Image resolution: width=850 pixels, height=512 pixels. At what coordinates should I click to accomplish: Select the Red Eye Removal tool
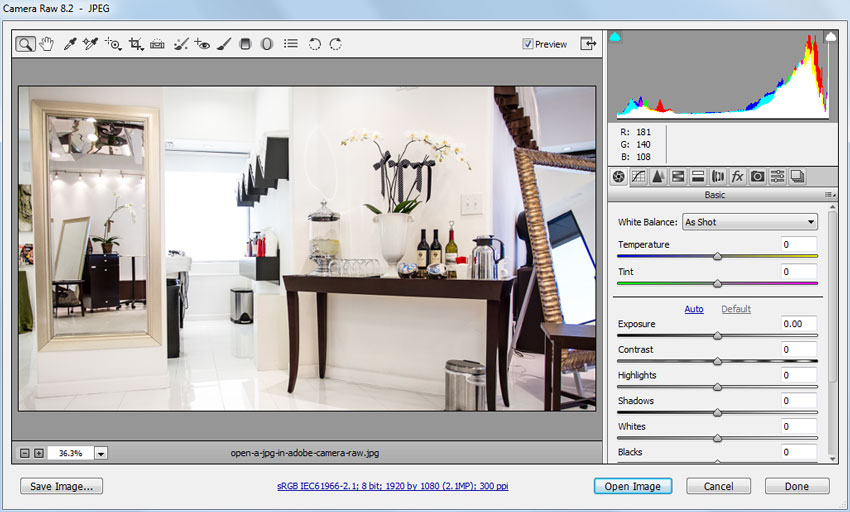(x=202, y=44)
